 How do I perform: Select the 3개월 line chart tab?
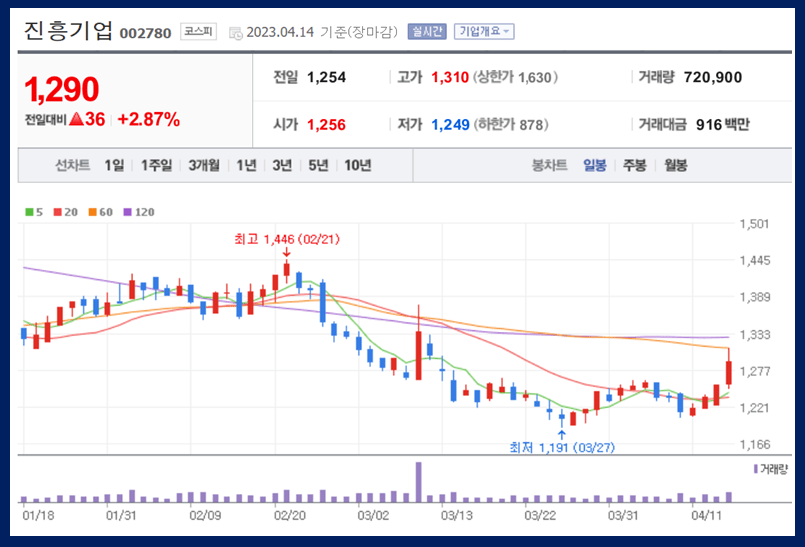point(204,165)
